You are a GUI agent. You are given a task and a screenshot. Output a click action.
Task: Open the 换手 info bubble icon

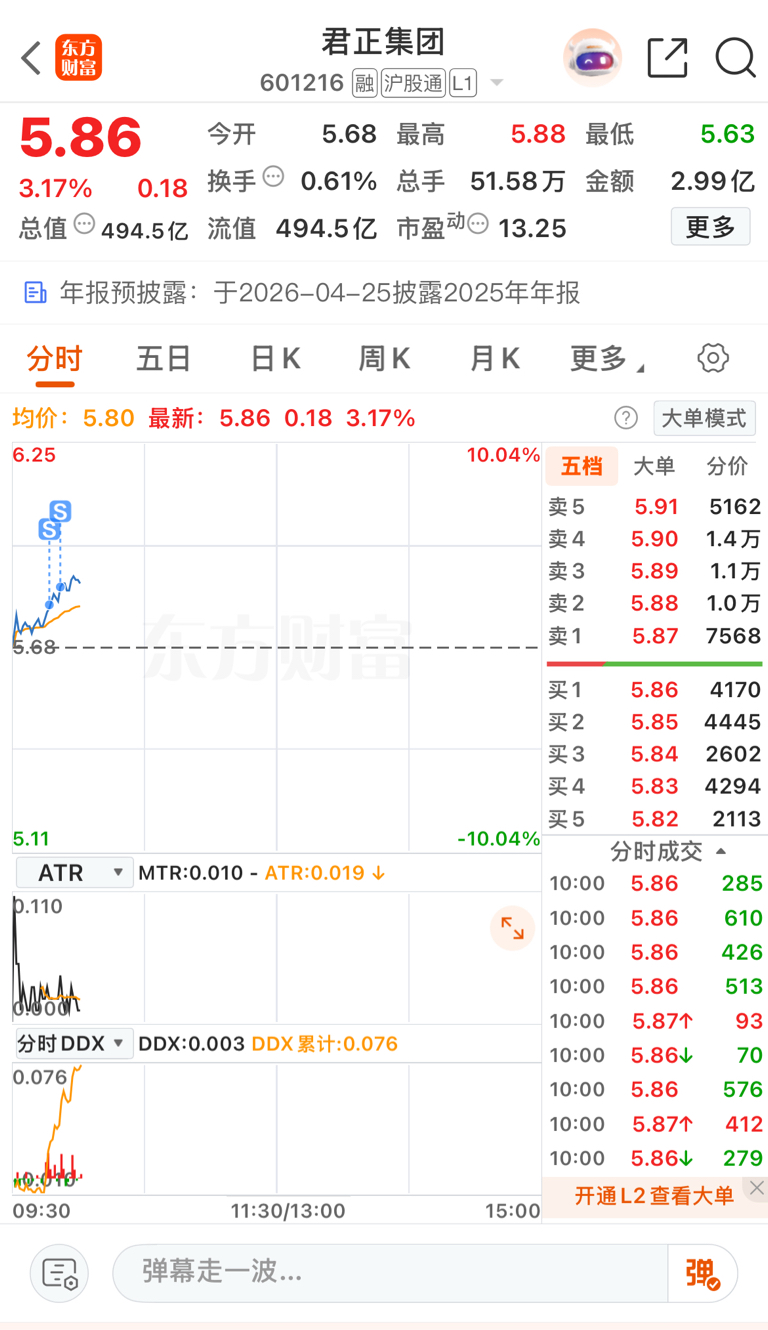pos(274,177)
